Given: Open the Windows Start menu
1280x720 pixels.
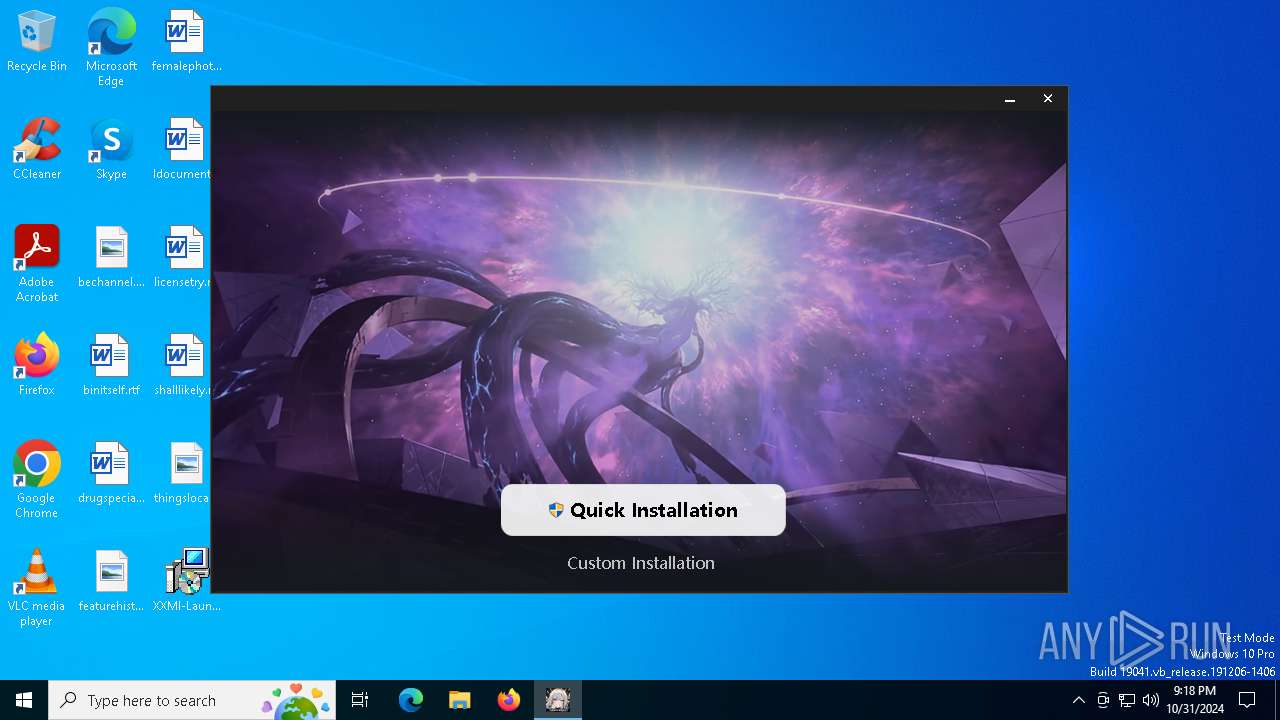Looking at the screenshot, I should pyautogui.click(x=24, y=700).
